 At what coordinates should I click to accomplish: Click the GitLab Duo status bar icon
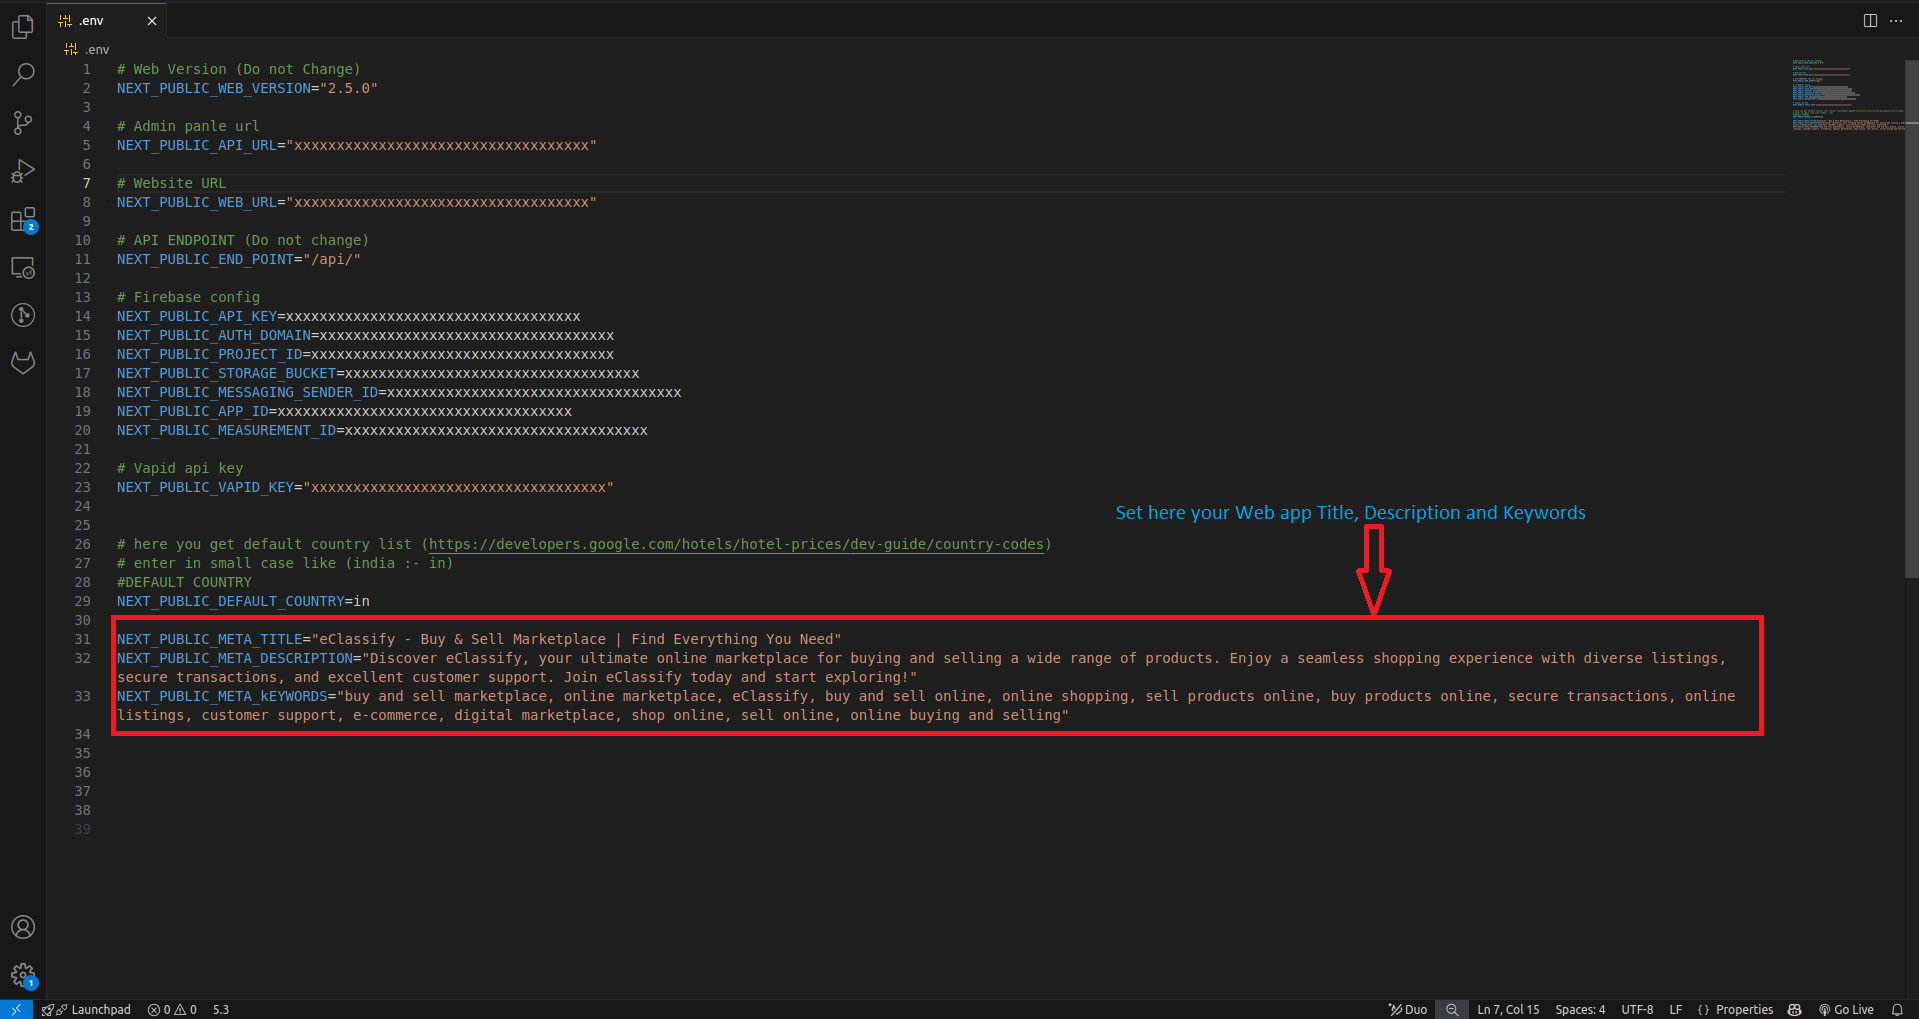click(1407, 1009)
